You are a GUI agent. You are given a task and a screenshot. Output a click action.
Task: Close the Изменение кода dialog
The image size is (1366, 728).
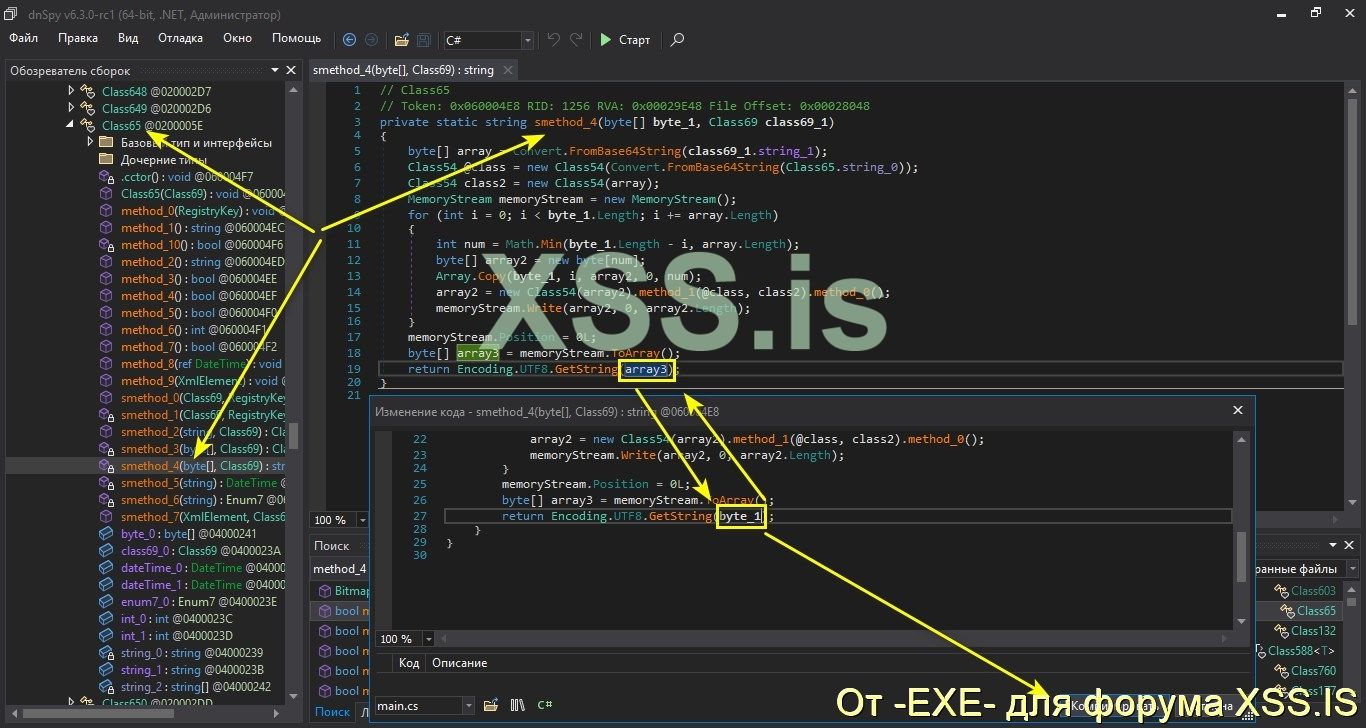click(x=1238, y=410)
